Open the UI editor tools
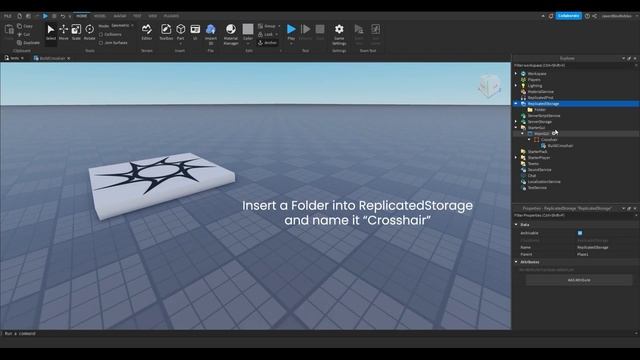This screenshot has height=360, width=640. coord(195,32)
